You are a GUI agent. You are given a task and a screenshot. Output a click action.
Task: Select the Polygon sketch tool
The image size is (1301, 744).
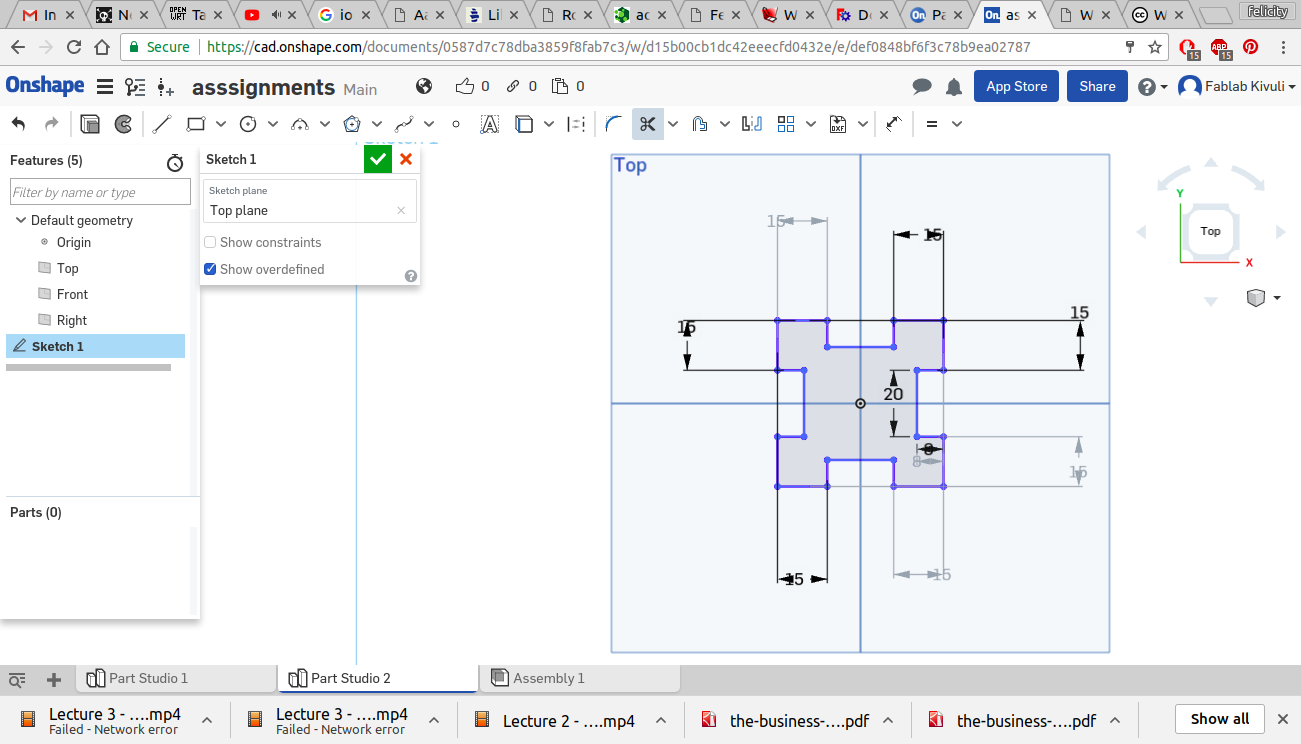pyautogui.click(x=352, y=124)
